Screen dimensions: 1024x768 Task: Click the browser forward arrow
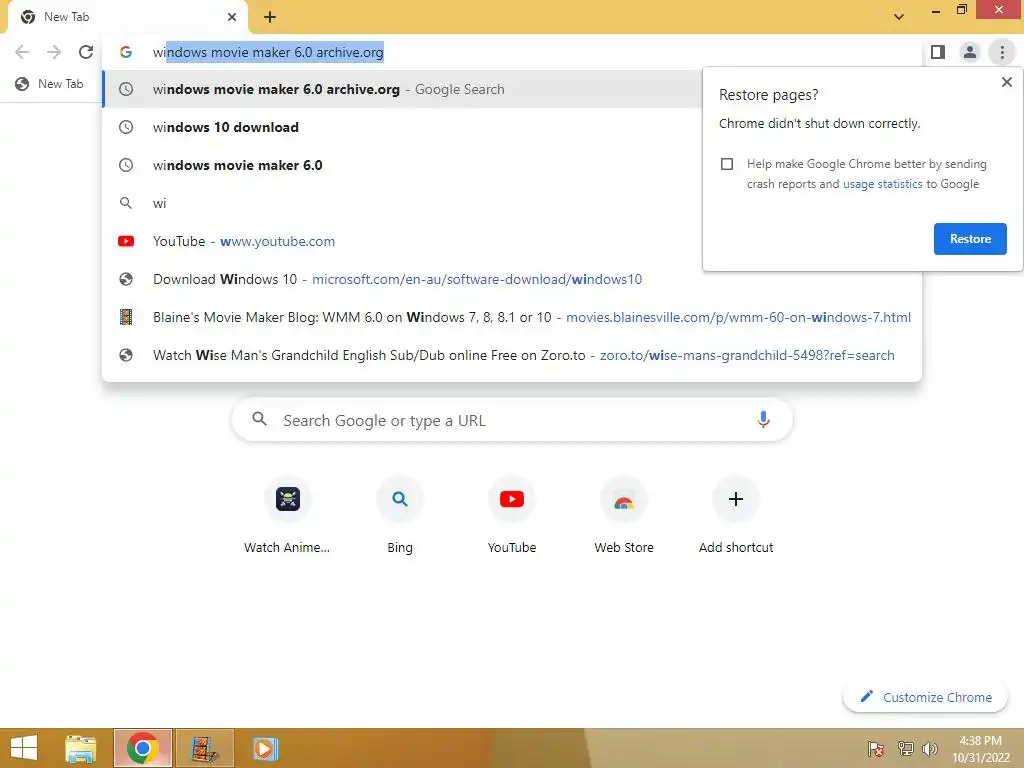click(54, 52)
